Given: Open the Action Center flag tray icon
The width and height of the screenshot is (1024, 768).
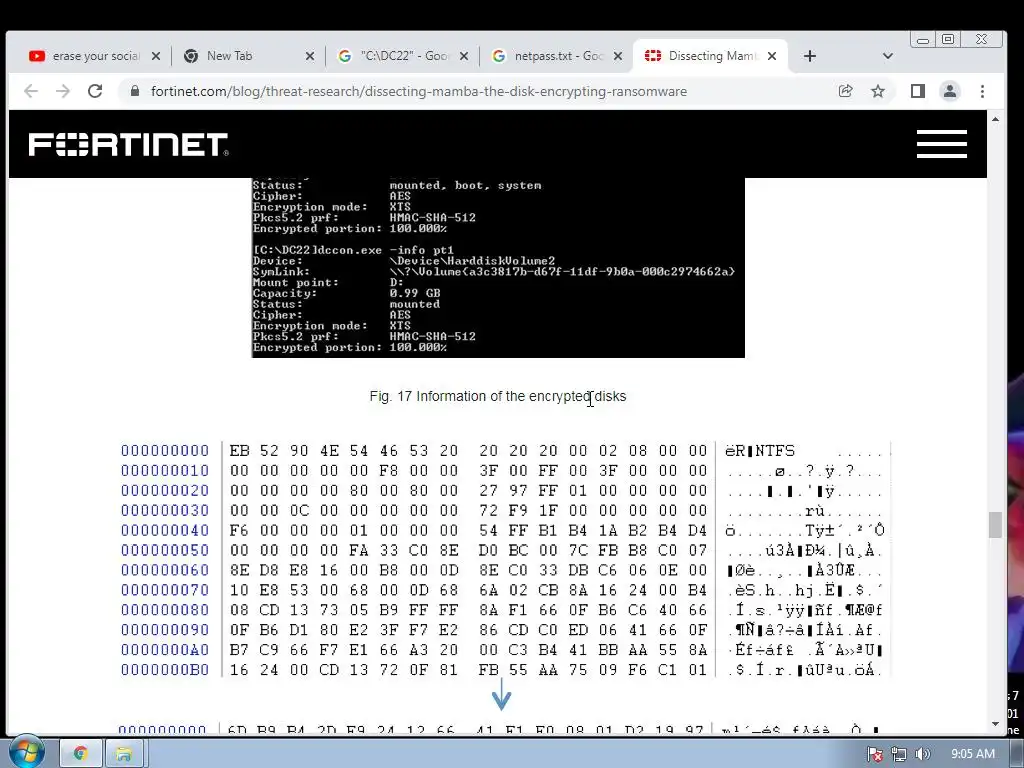Looking at the screenshot, I should point(875,754).
